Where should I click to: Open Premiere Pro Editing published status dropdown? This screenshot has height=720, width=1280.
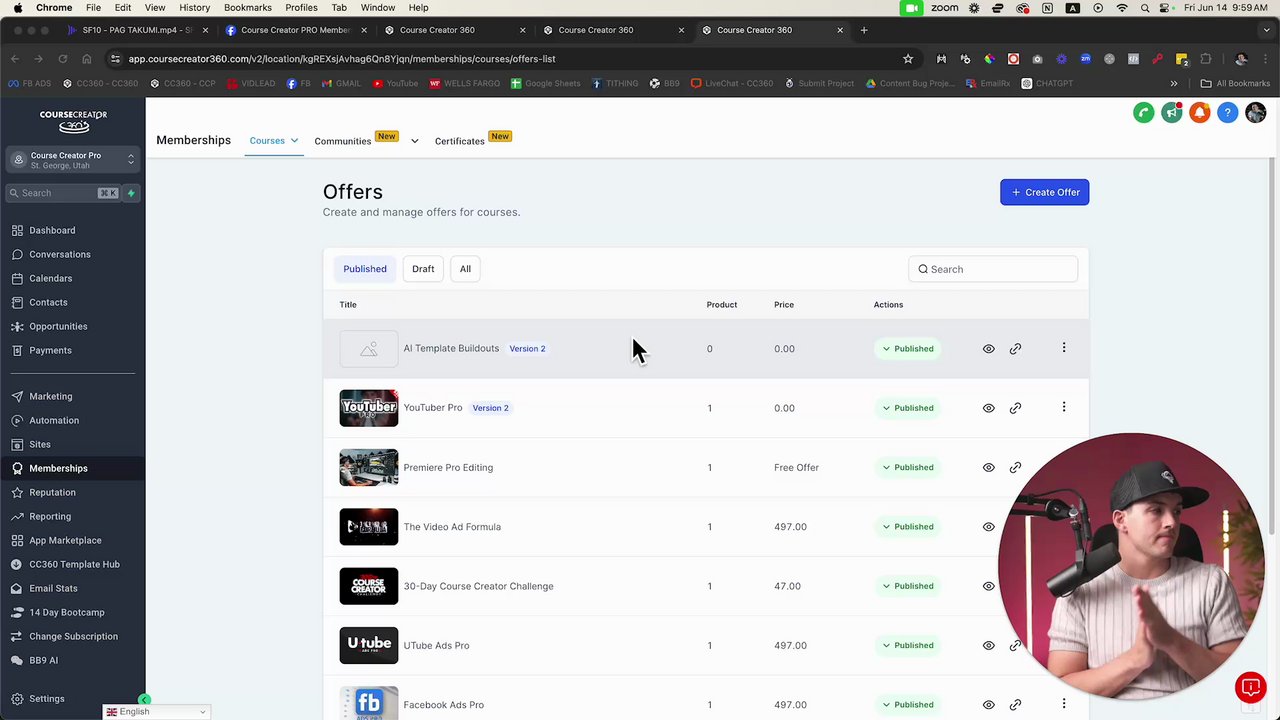tap(908, 467)
